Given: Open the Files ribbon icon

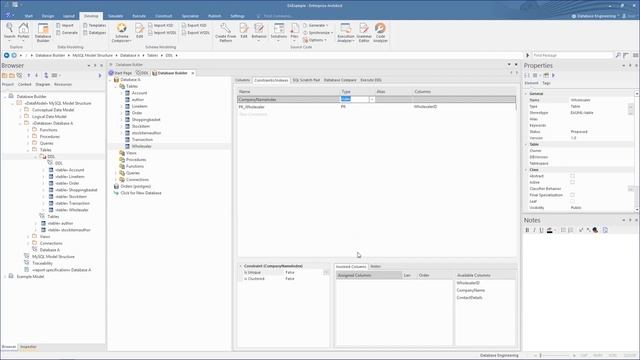Looking at the screenshot, I should coord(294,31).
